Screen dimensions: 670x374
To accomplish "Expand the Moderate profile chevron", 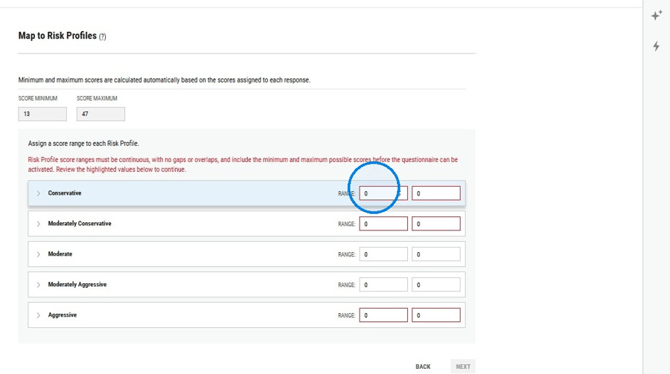I will 38,254.
